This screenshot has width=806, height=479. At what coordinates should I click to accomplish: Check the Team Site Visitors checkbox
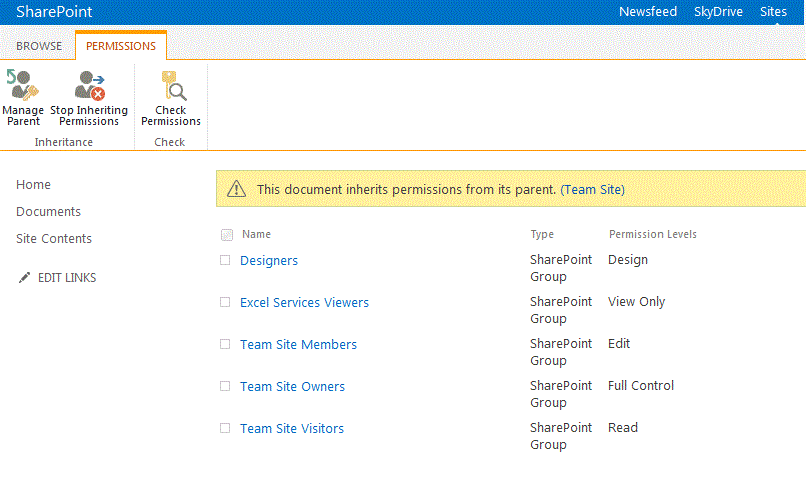[225, 428]
